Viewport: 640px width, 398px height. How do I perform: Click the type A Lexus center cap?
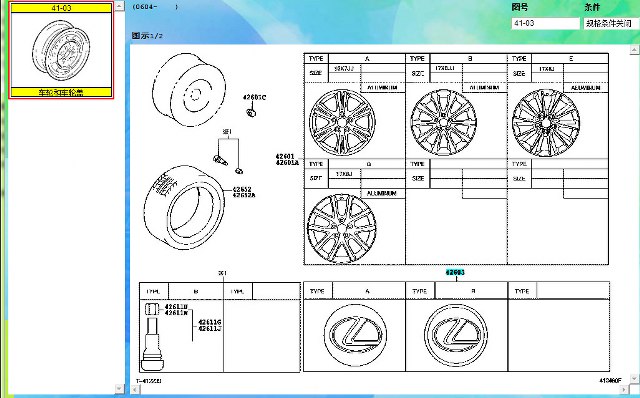tap(355, 334)
